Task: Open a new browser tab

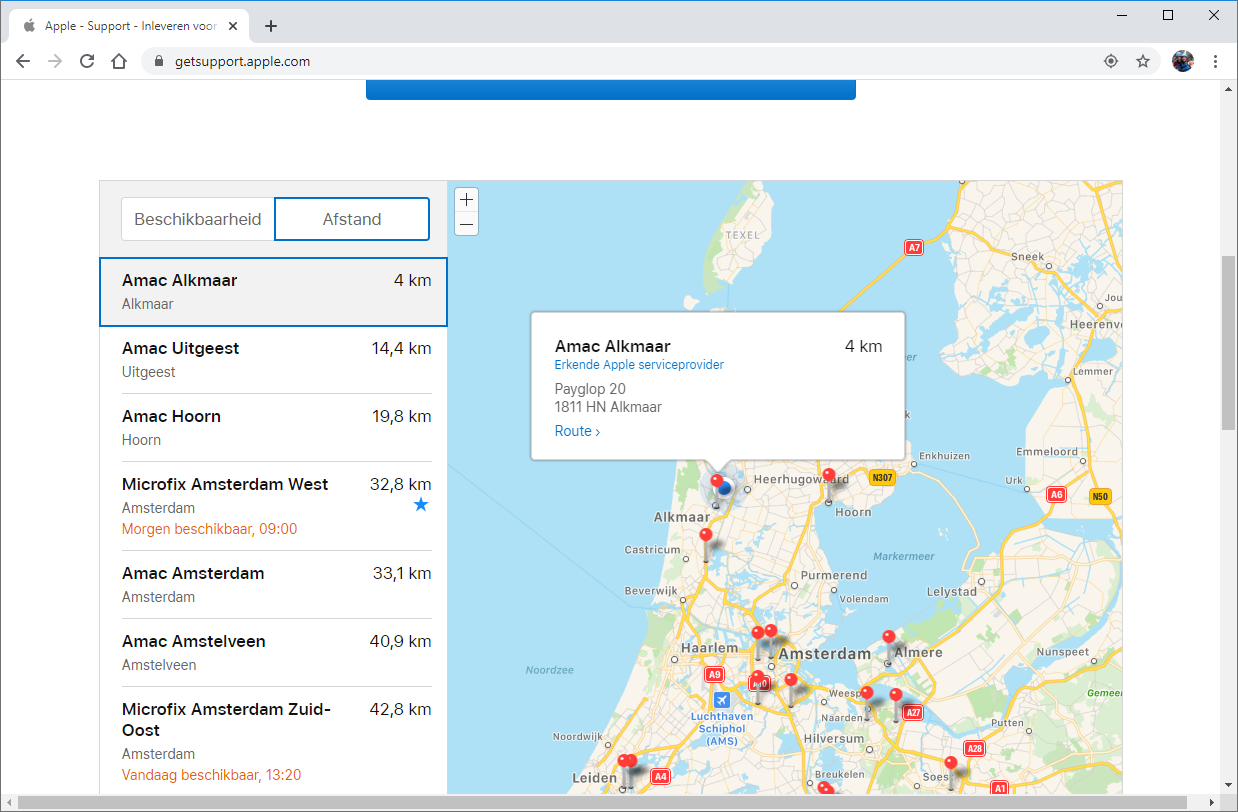Action: pyautogui.click(x=271, y=26)
